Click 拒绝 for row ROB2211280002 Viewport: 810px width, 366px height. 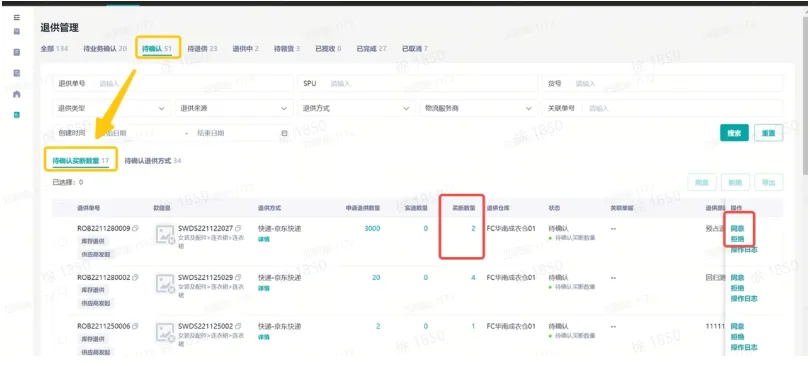737,288
